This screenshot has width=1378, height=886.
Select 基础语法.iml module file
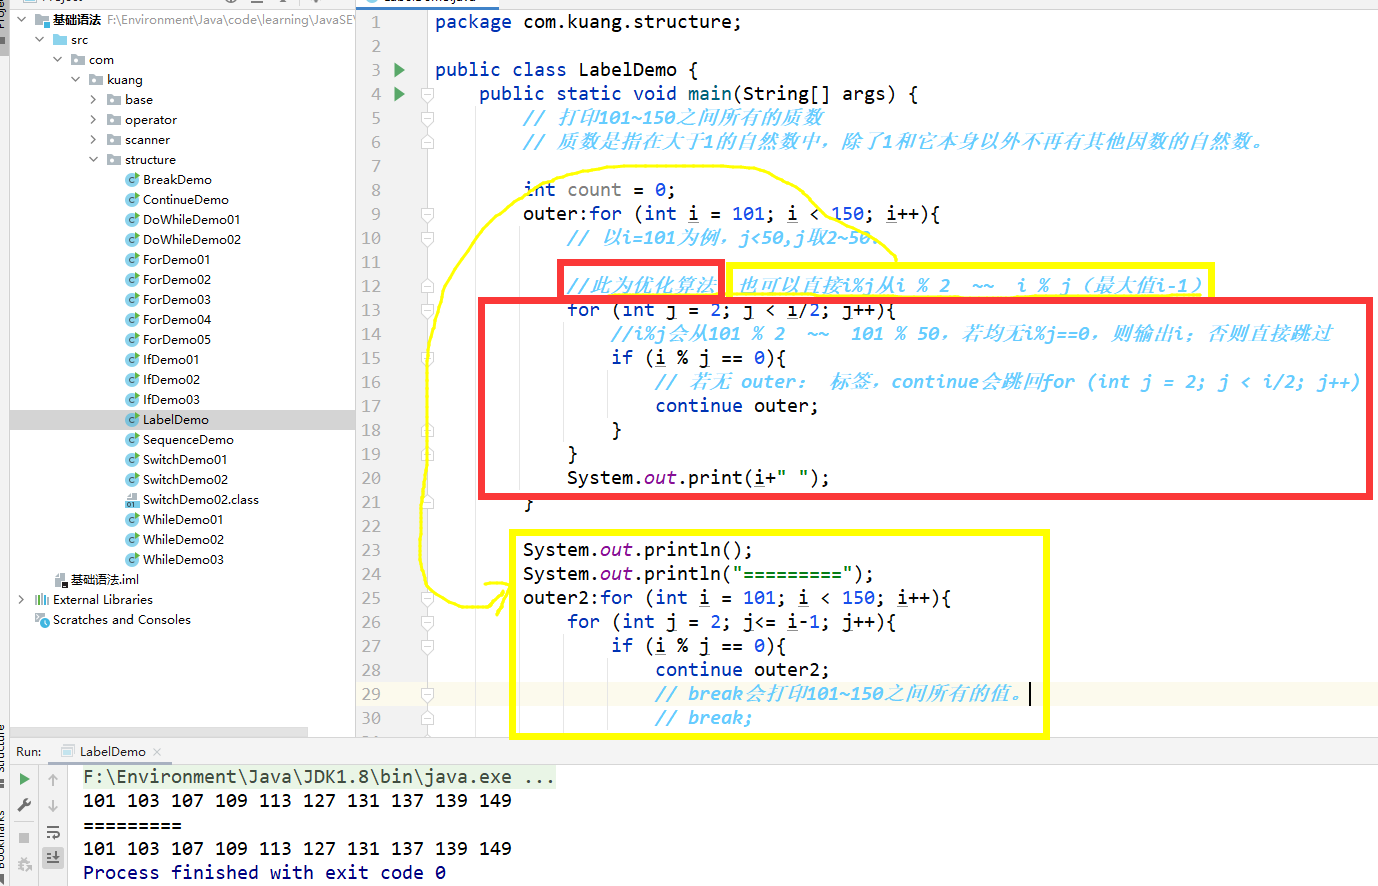coord(104,580)
